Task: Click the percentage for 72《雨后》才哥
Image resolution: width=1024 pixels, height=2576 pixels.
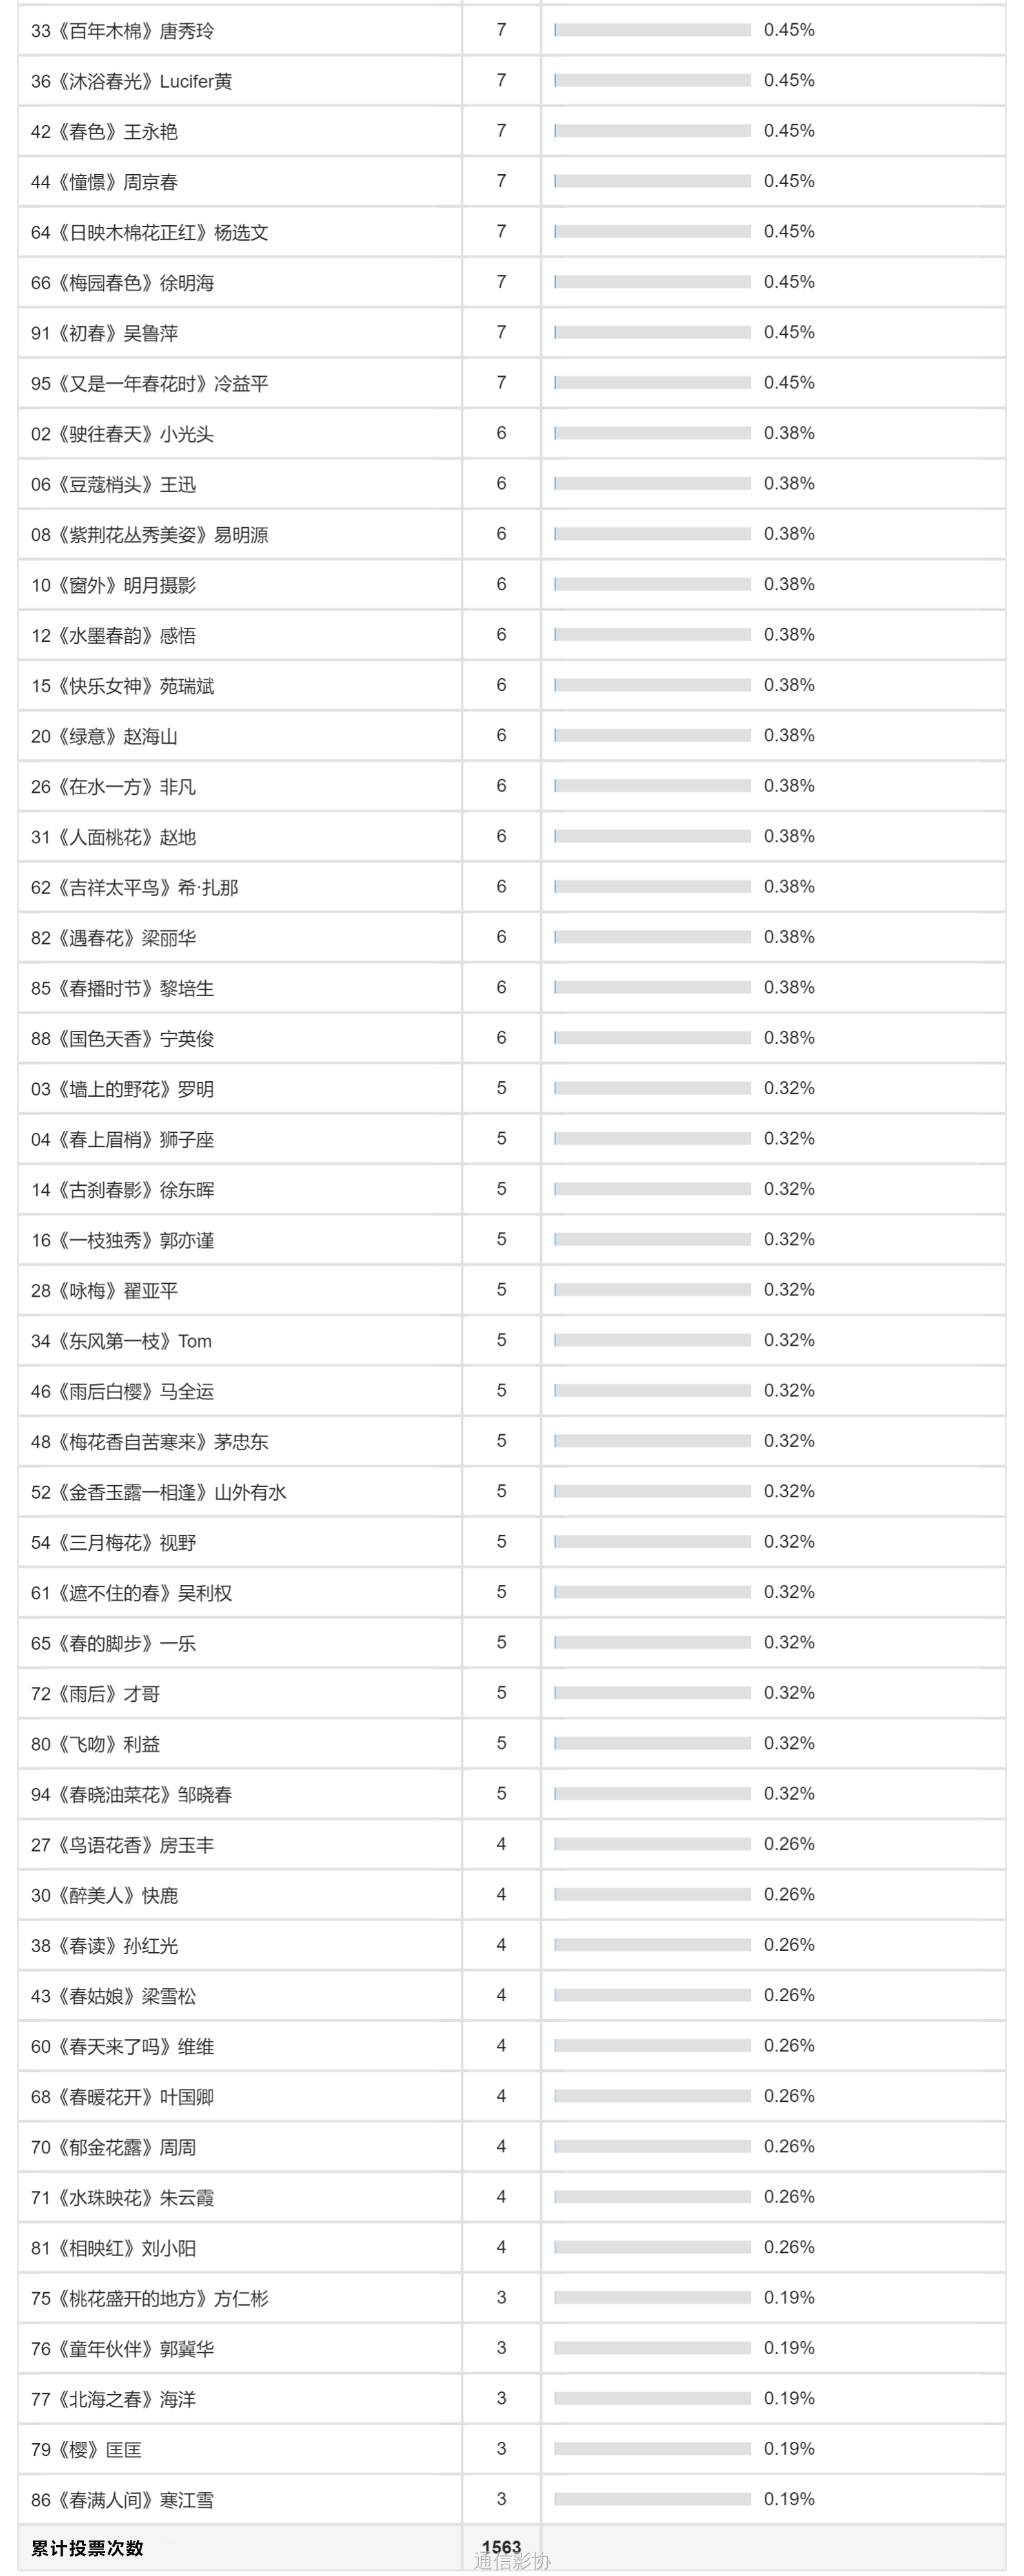Action: (789, 1693)
